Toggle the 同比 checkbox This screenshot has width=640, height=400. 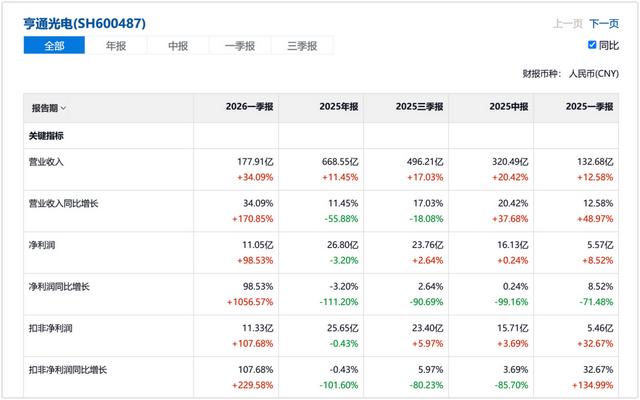592,45
